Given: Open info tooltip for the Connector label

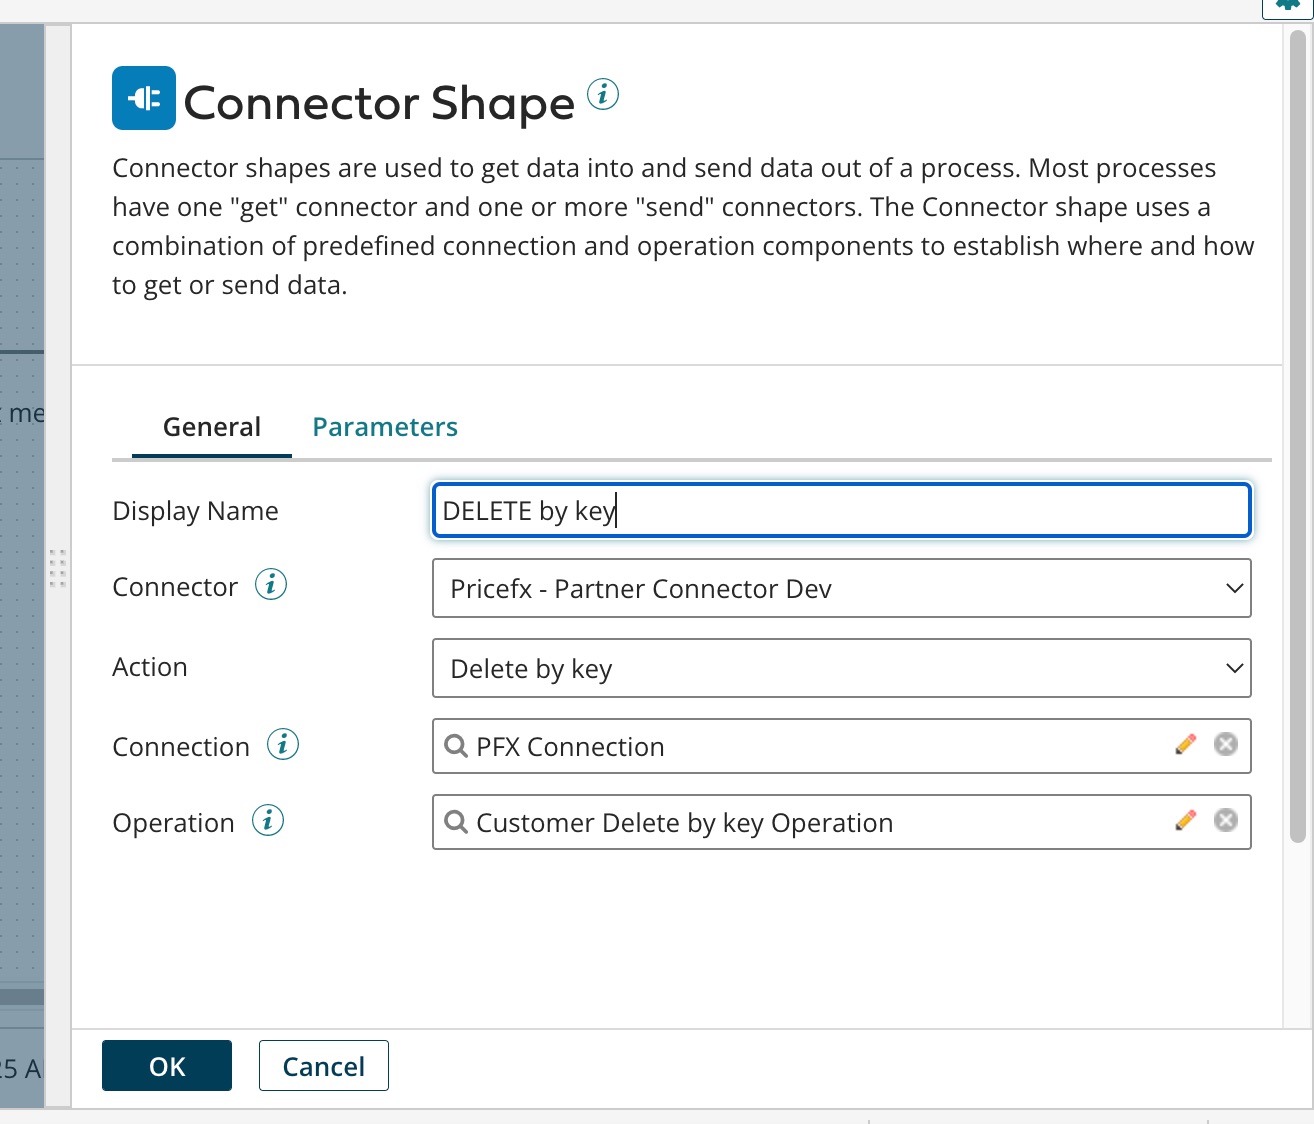Looking at the screenshot, I should tap(270, 584).
